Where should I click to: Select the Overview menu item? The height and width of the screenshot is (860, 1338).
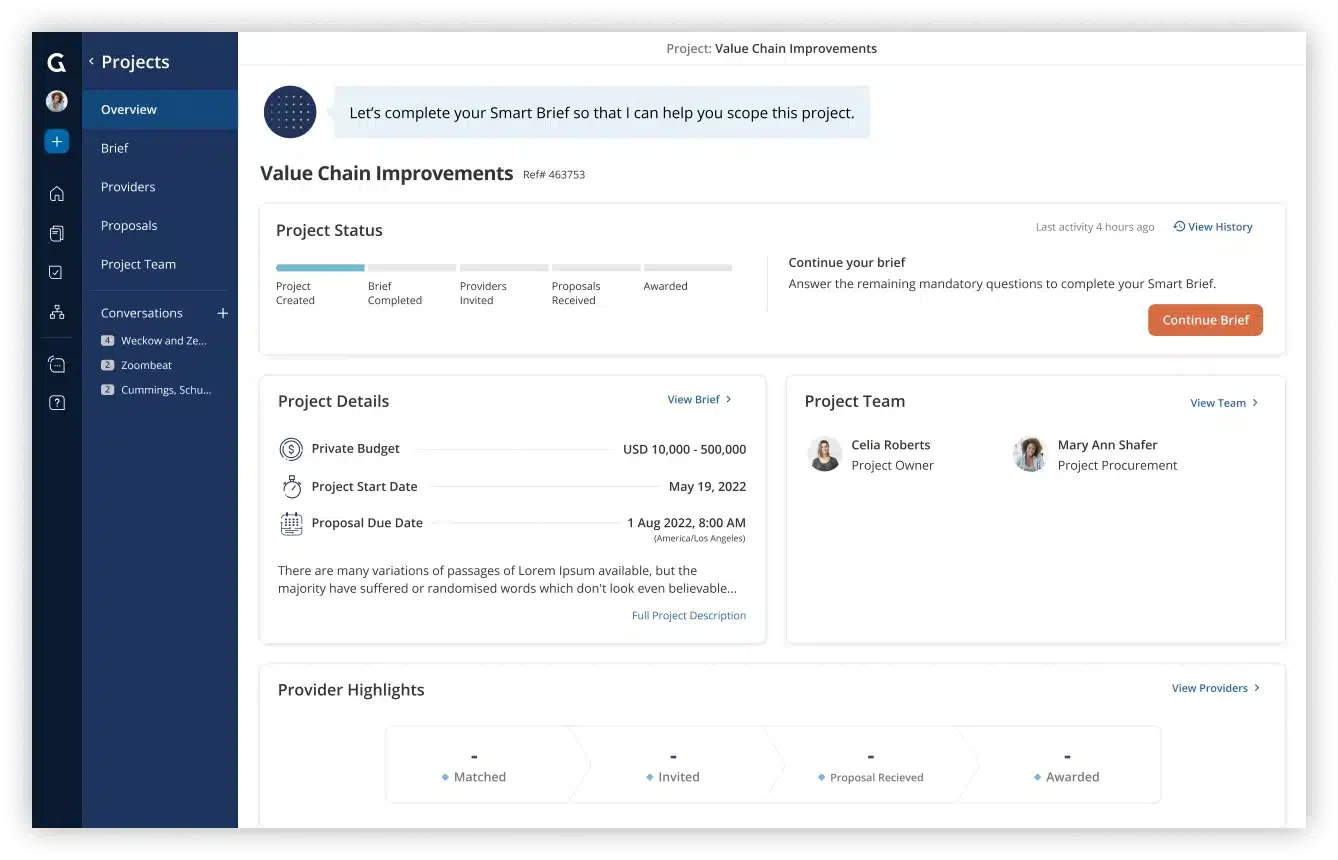point(160,110)
